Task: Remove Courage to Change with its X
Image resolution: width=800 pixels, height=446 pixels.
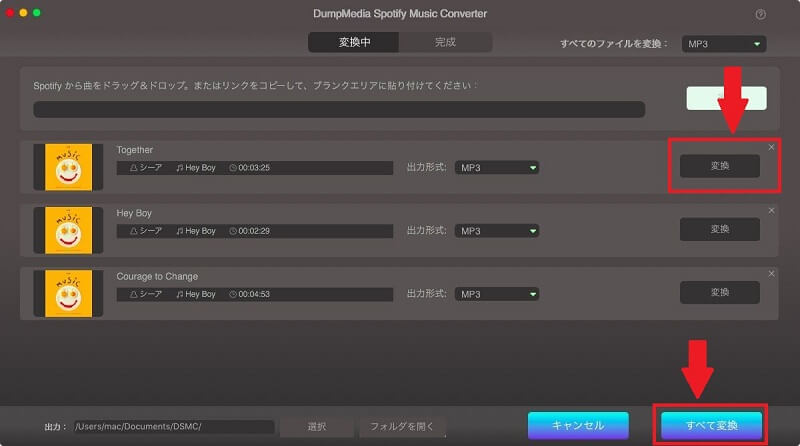Action: [771, 274]
